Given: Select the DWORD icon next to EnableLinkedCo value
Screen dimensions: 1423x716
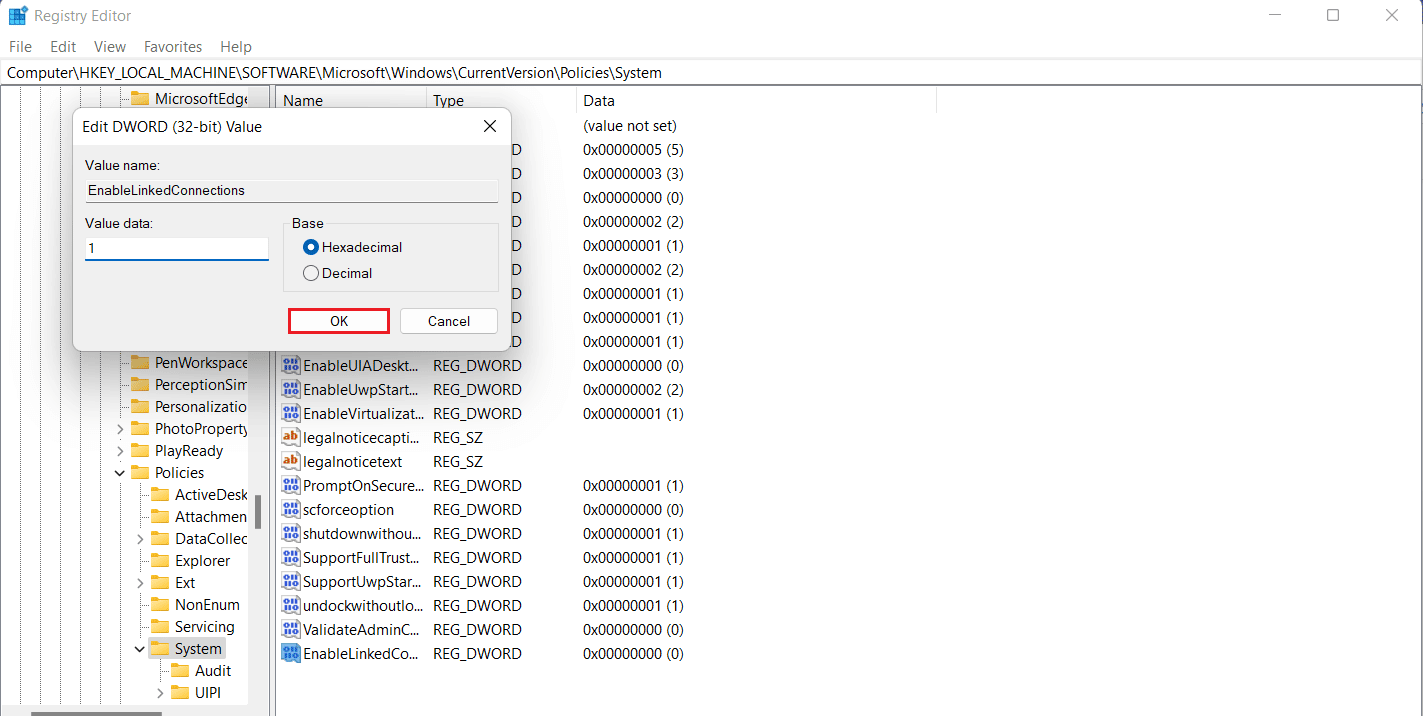Looking at the screenshot, I should [x=290, y=653].
